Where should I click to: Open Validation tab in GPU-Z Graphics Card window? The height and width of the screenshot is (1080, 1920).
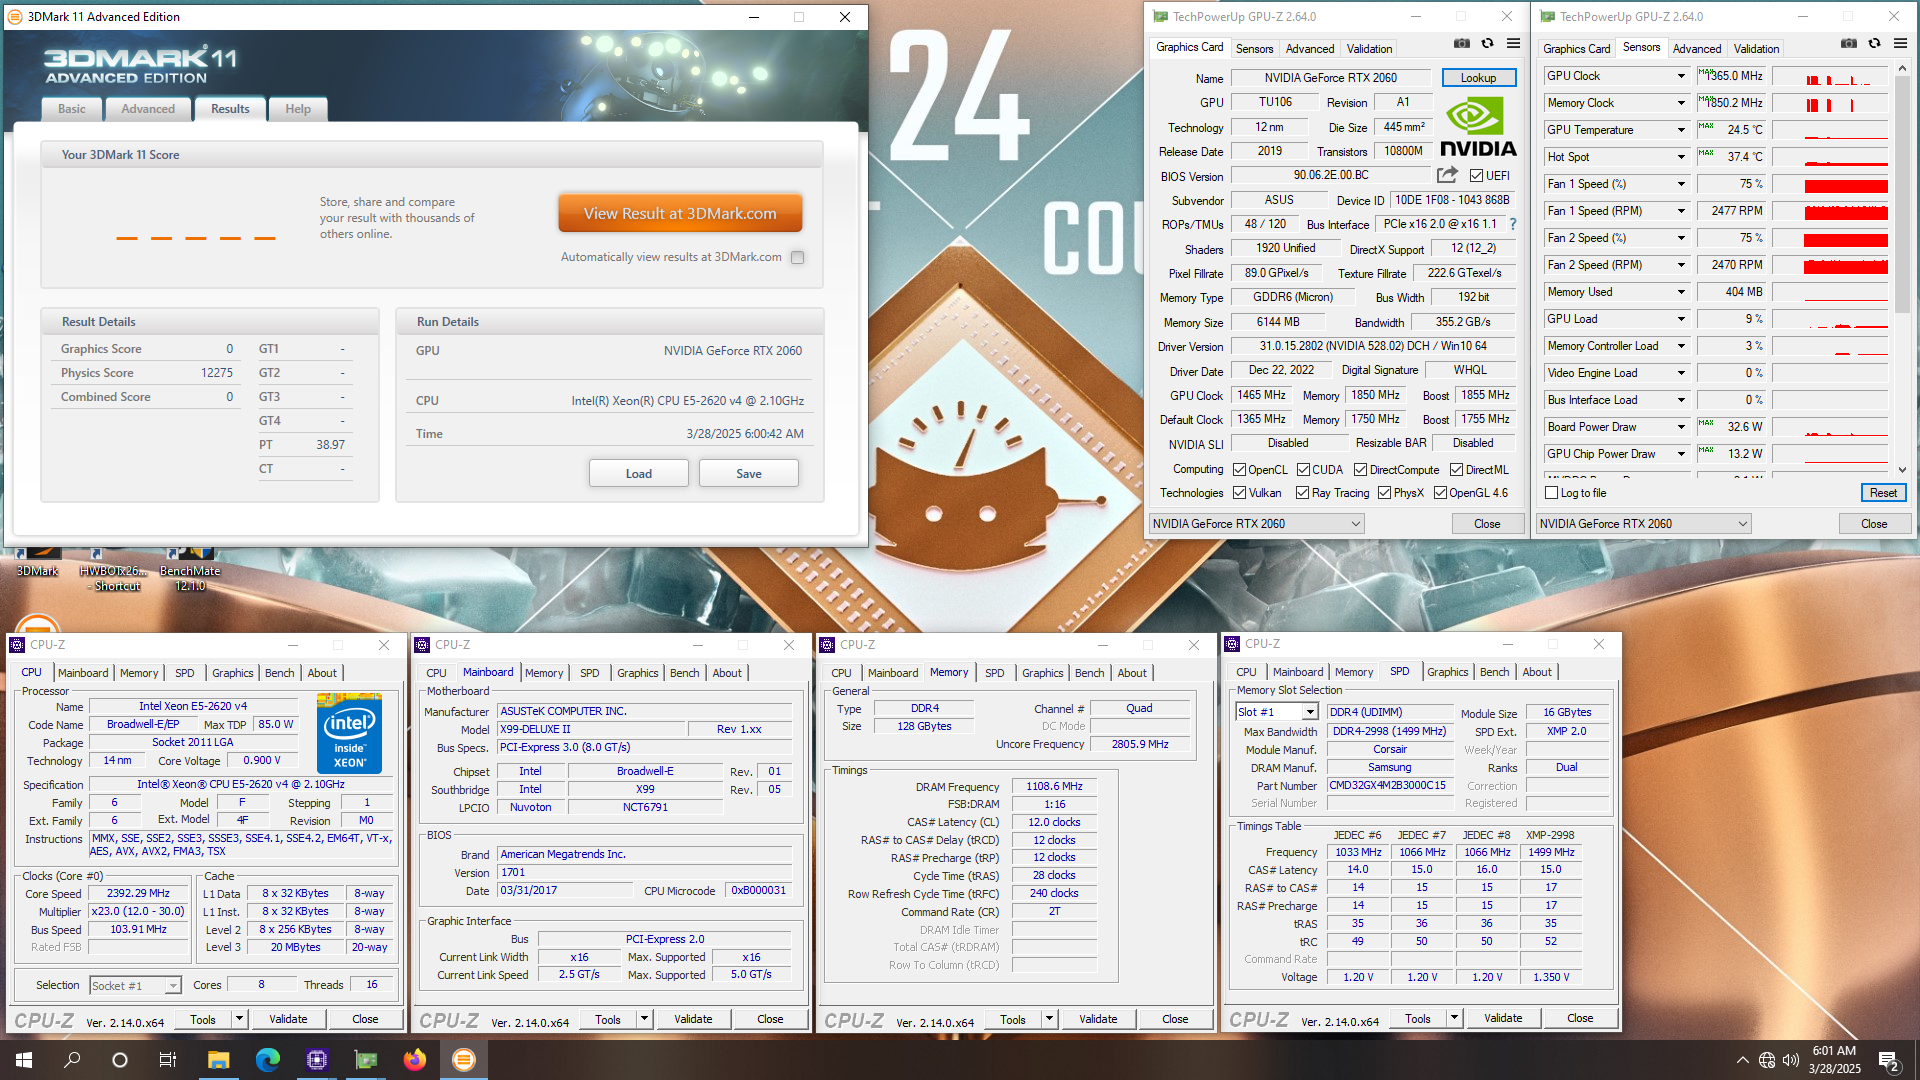click(x=1369, y=49)
